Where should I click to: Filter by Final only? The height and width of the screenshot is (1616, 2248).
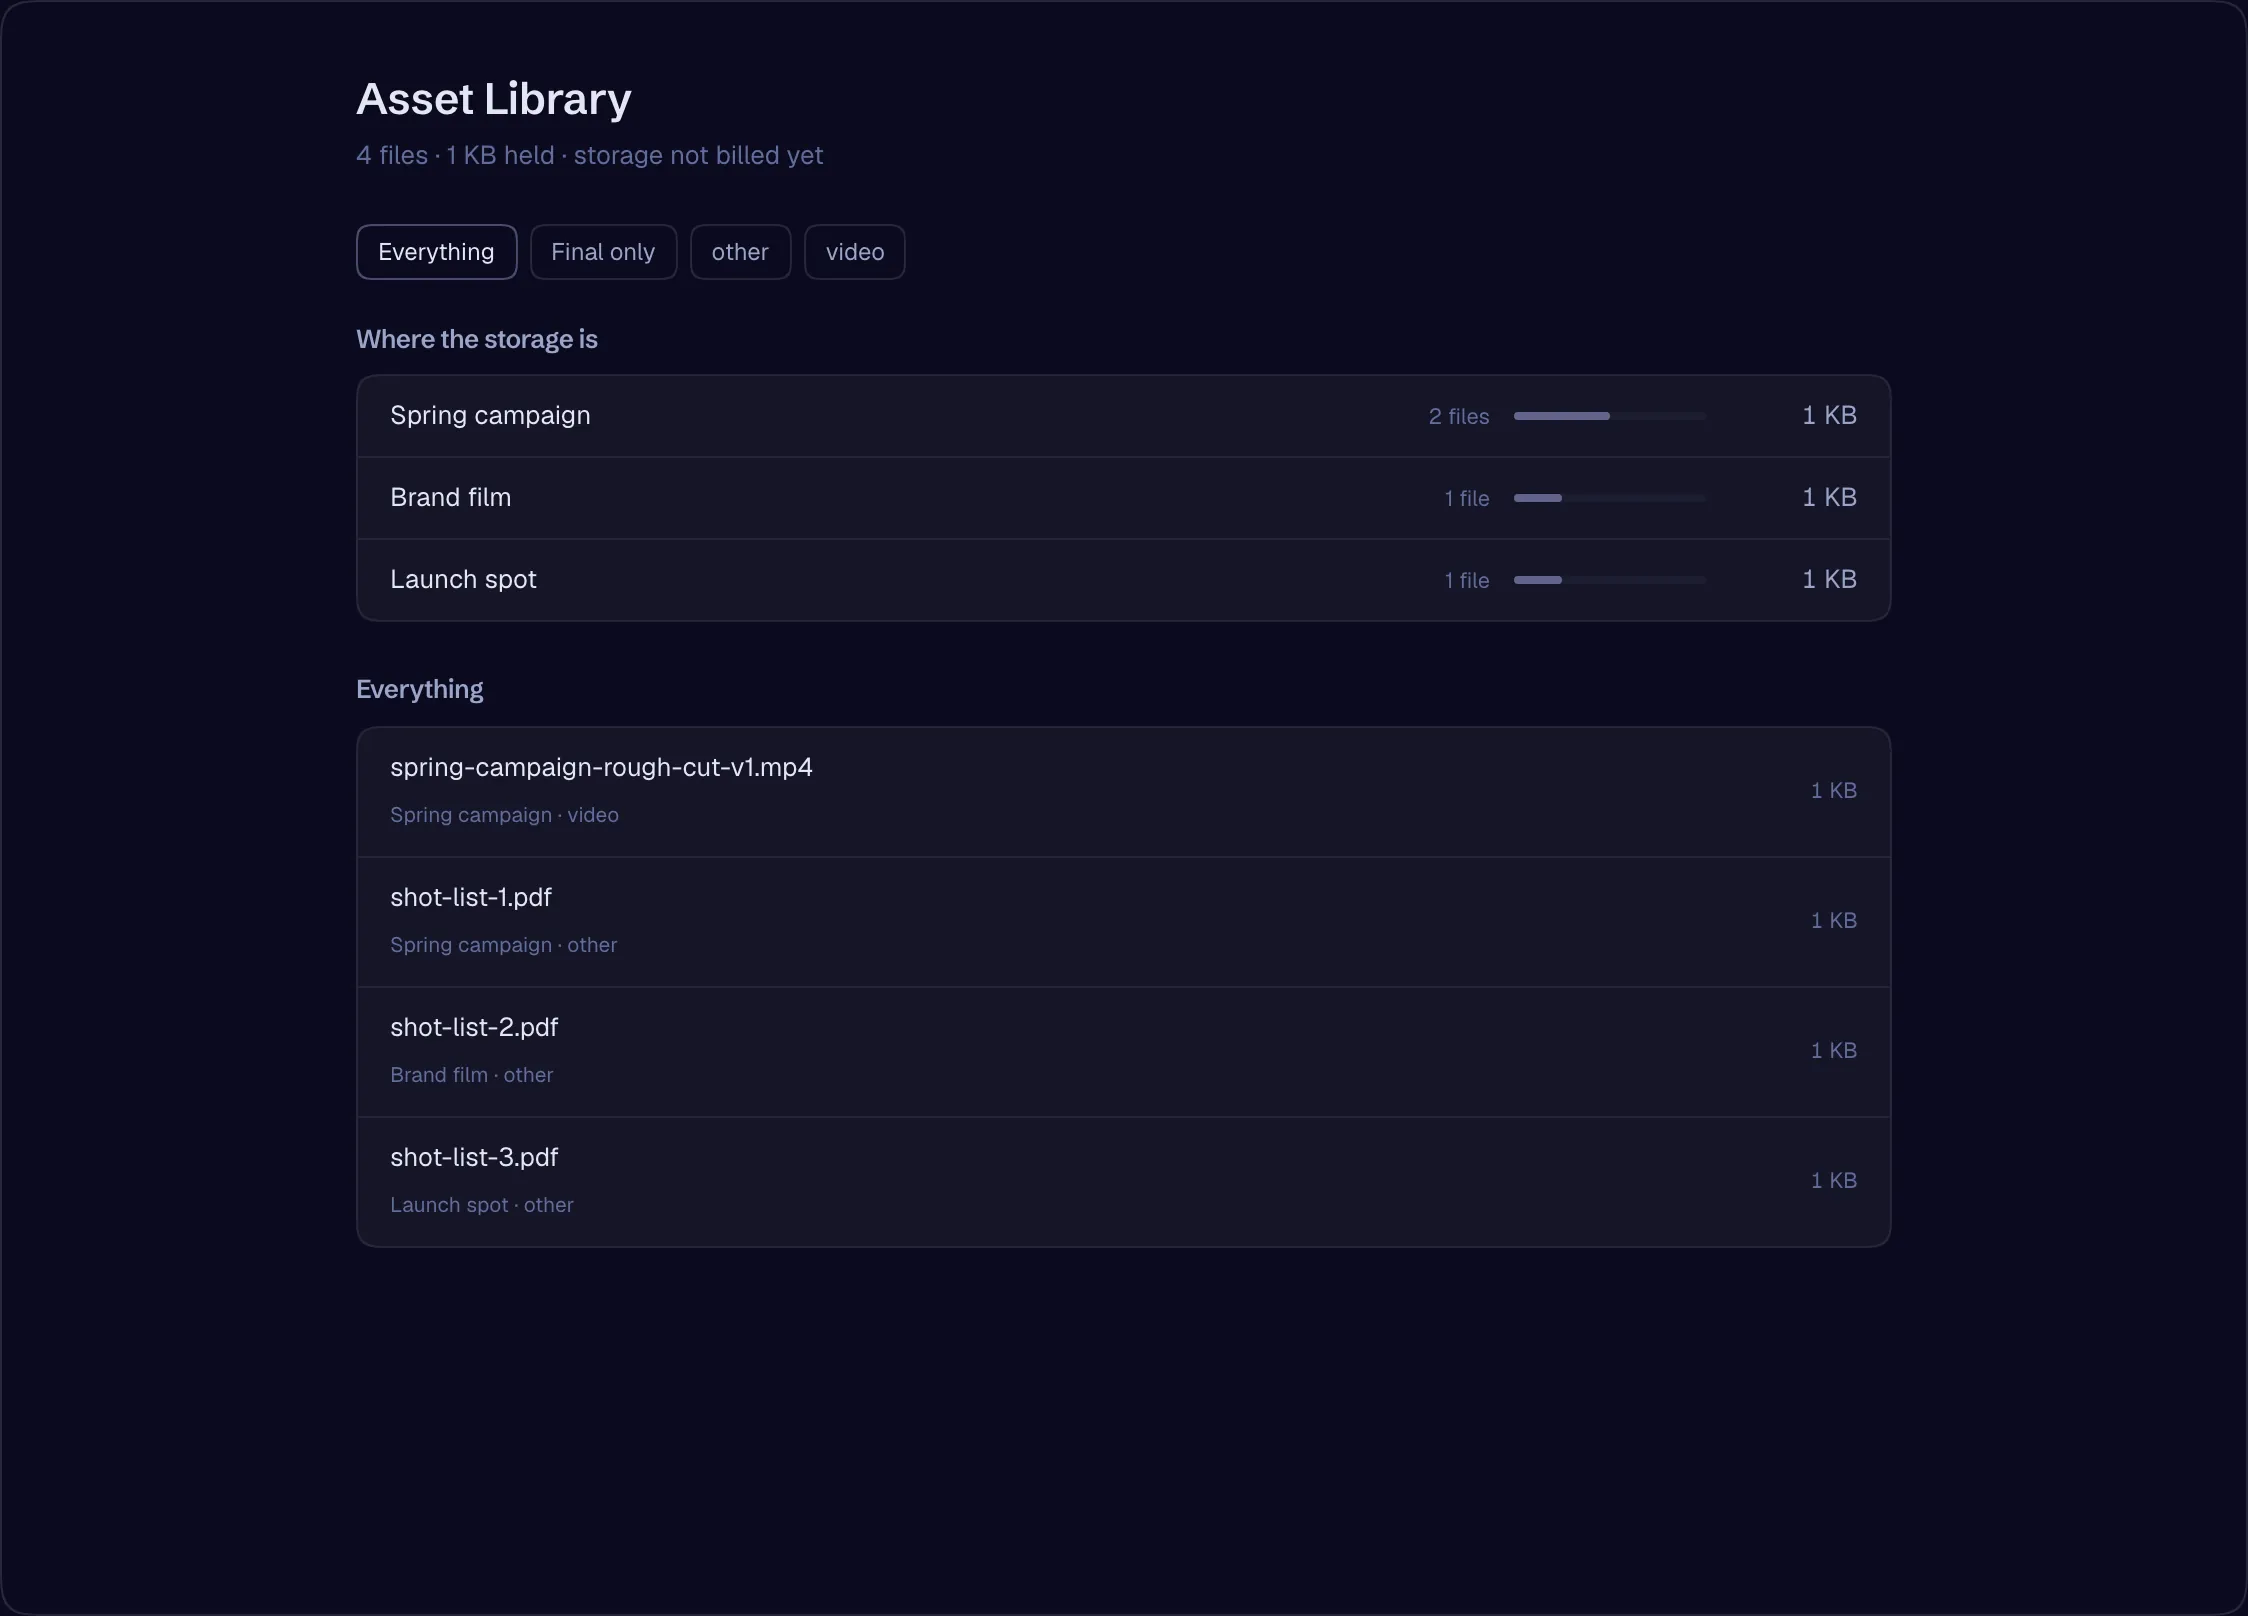click(x=603, y=252)
